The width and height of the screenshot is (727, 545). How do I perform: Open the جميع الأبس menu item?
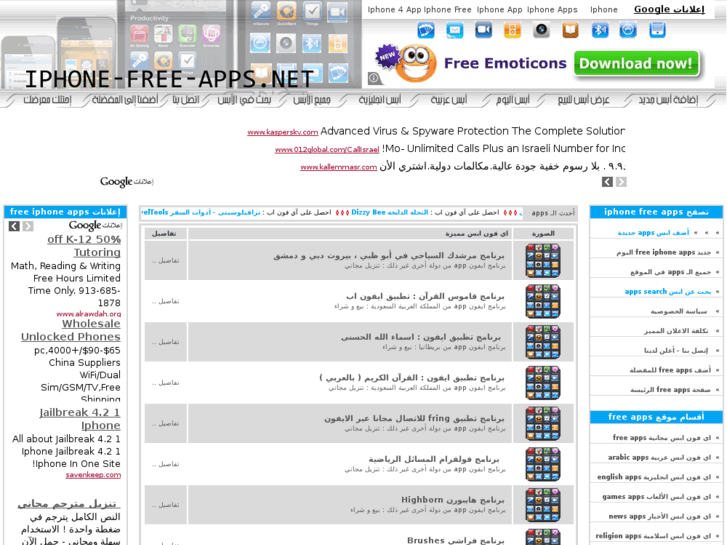(312, 100)
